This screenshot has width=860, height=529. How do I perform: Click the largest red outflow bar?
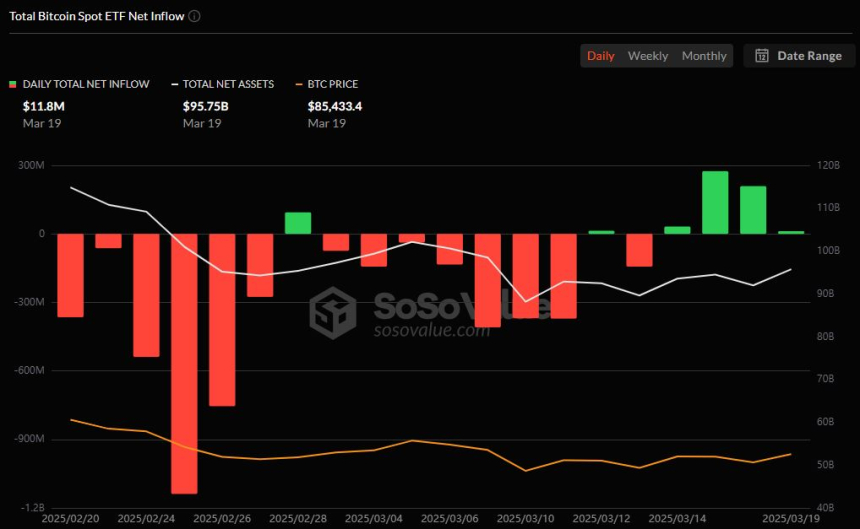click(x=184, y=364)
